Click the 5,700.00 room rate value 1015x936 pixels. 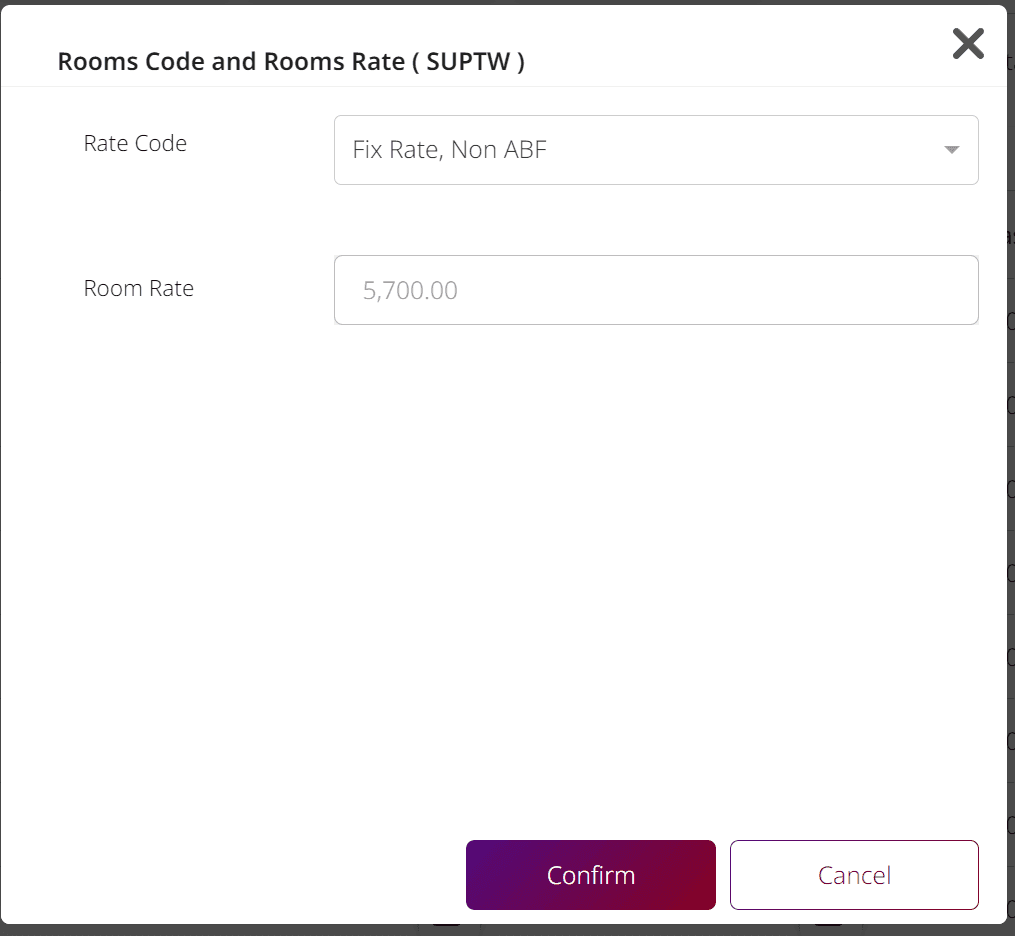pyautogui.click(x=410, y=290)
